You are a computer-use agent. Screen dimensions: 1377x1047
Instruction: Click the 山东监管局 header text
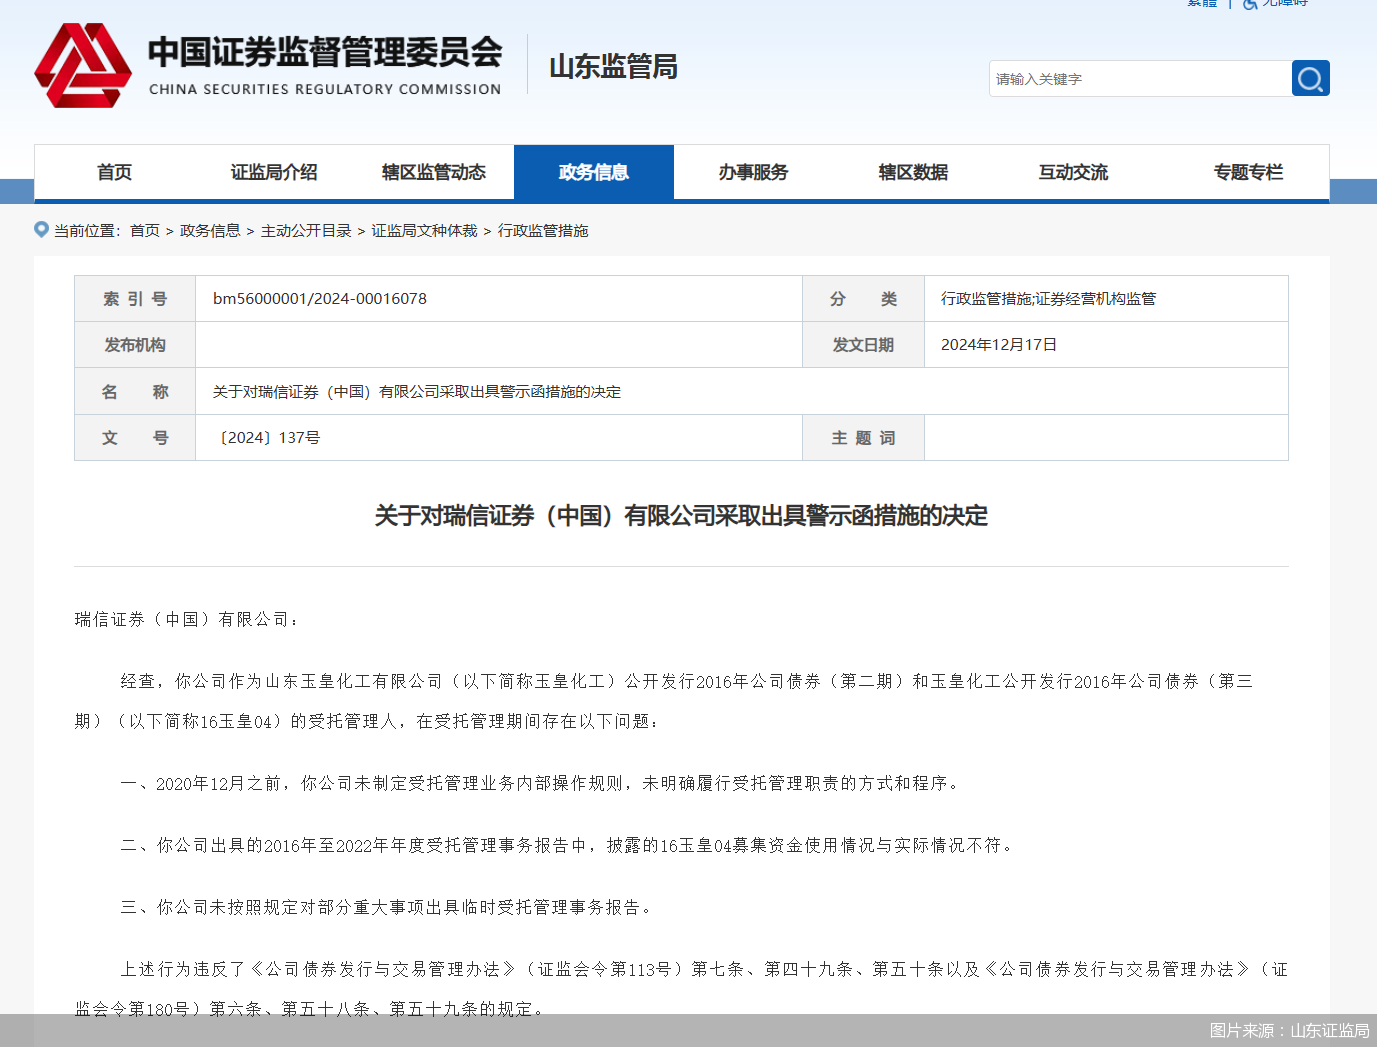pos(613,67)
